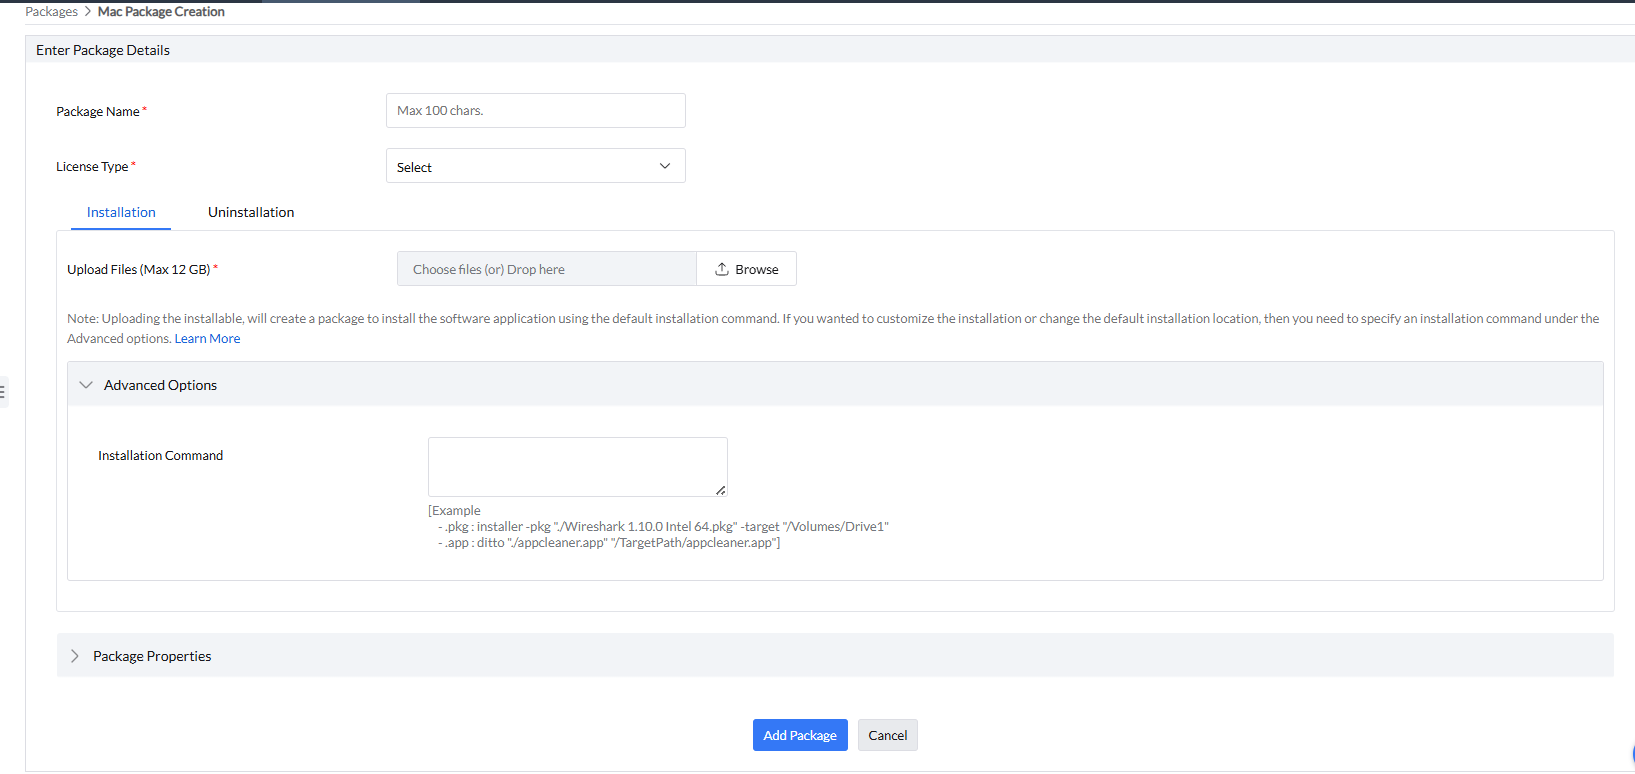Switch to the Installation tab
The image size is (1635, 774).
tap(121, 212)
